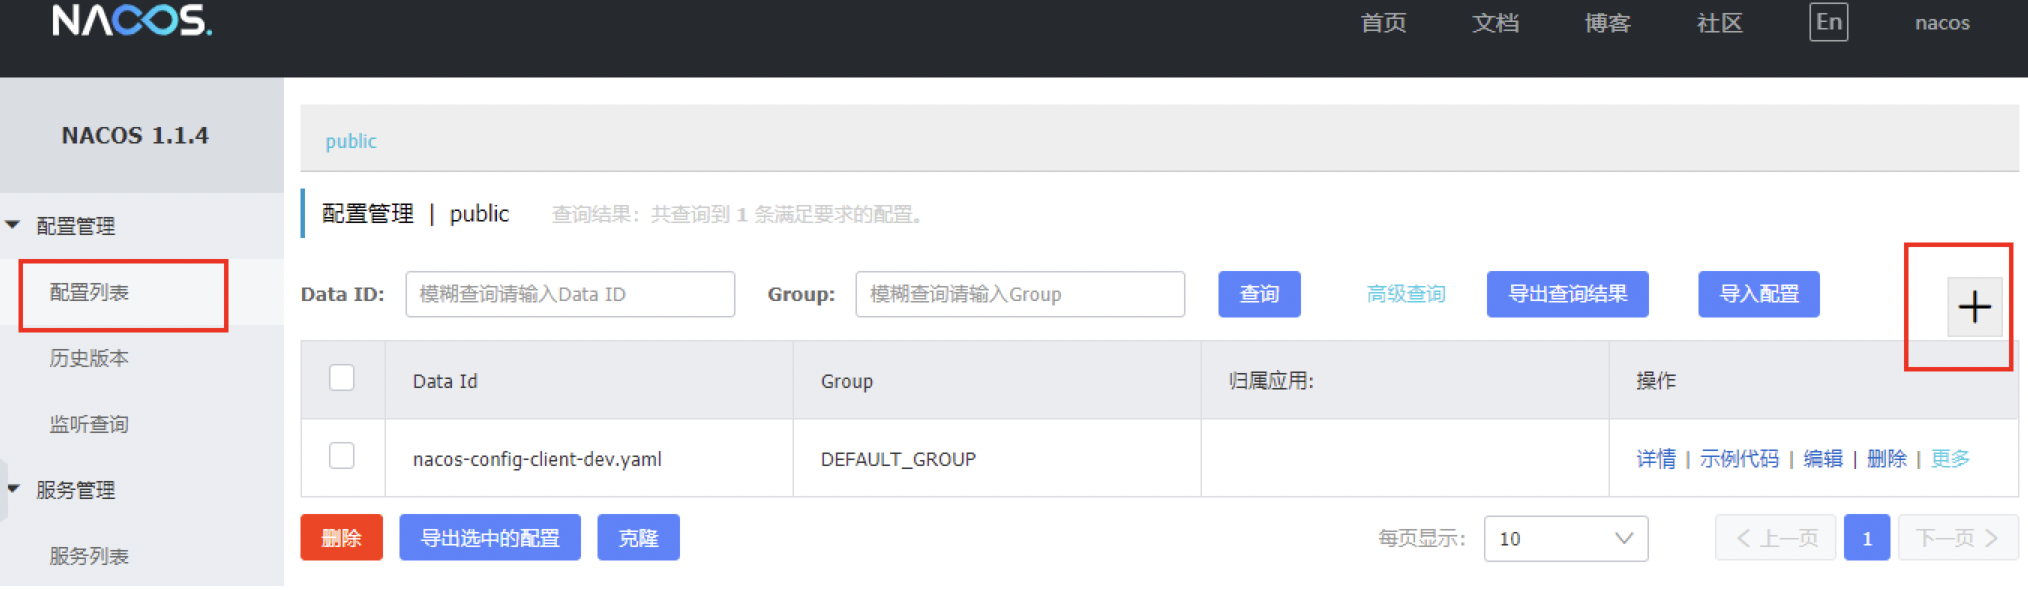This screenshot has height=590, width=2028.
Task: Click the NACOS logo
Action: point(132,20)
